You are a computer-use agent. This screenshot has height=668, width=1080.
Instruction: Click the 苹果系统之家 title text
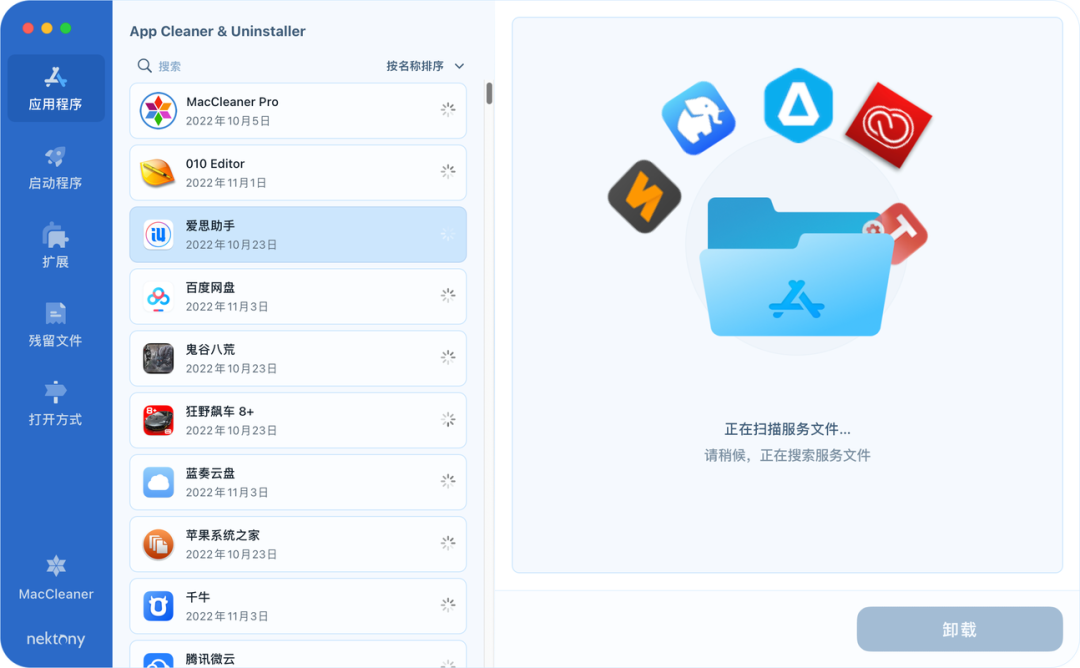point(222,535)
